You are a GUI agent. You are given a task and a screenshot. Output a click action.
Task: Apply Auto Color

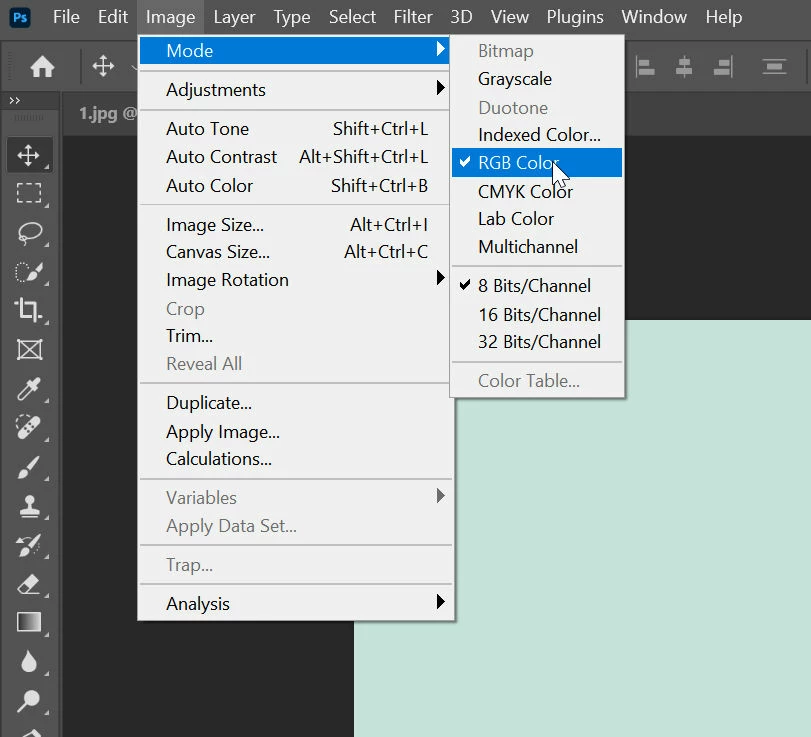[x=294, y=186]
